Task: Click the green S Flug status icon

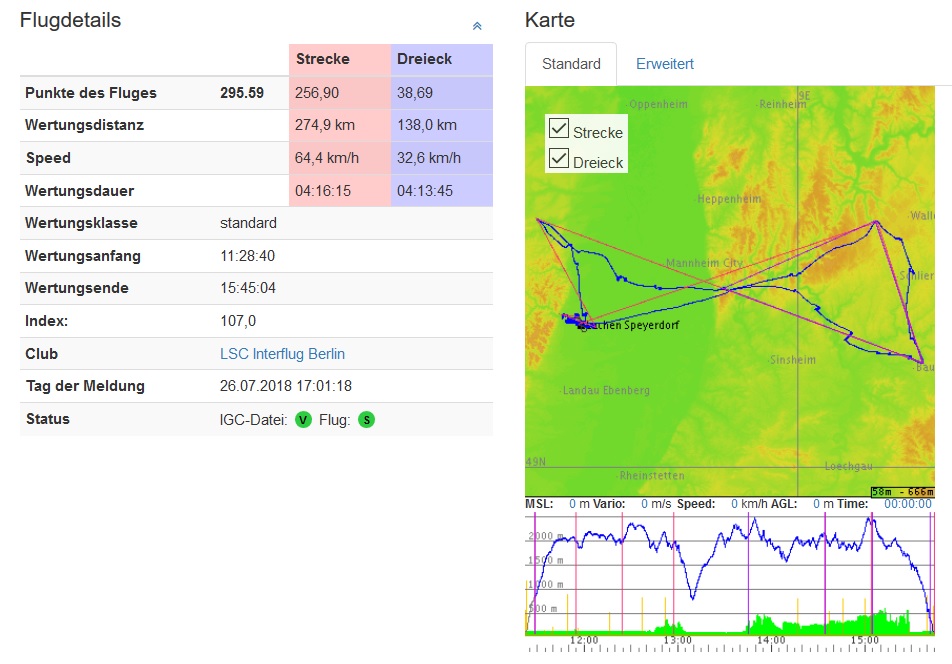Action: pyautogui.click(x=367, y=420)
